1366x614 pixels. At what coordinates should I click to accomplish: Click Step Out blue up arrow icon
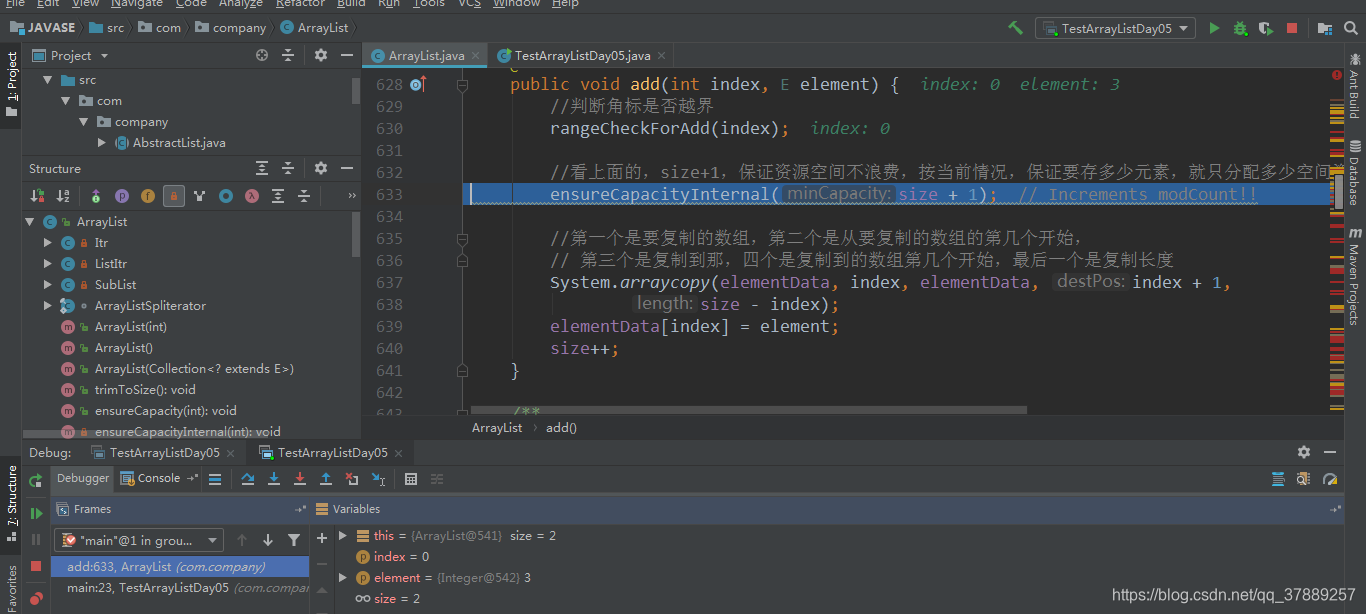tap(326, 479)
